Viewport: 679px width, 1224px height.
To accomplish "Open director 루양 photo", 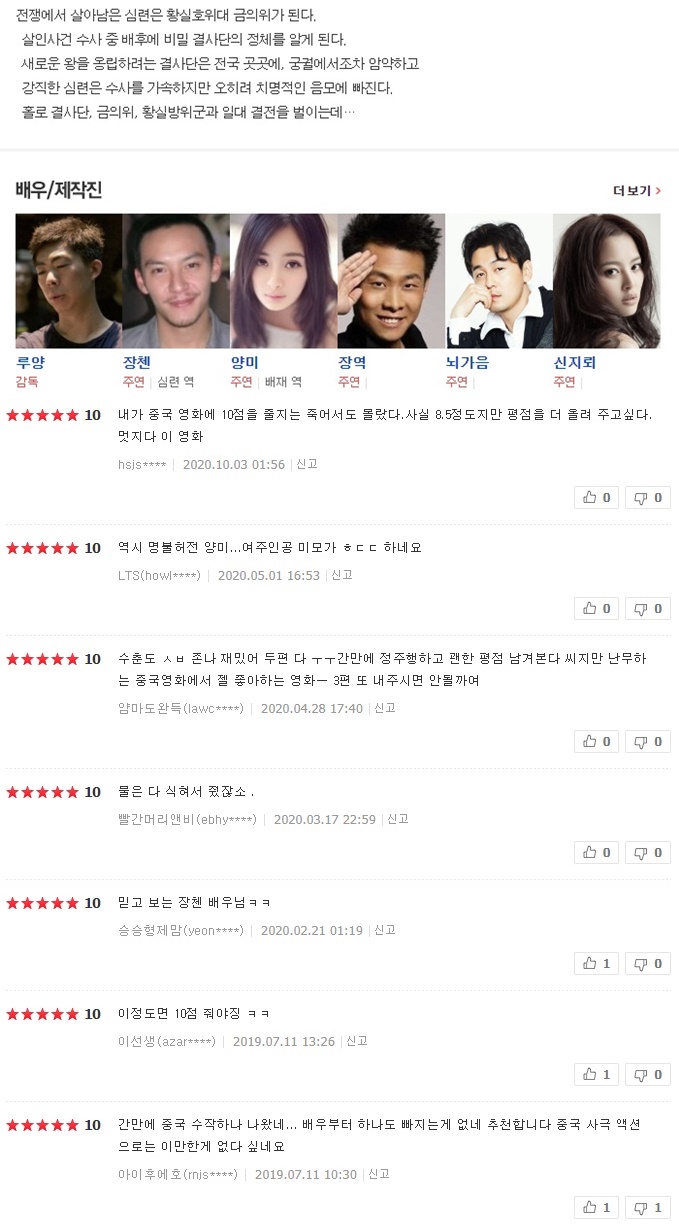I will tap(69, 281).
